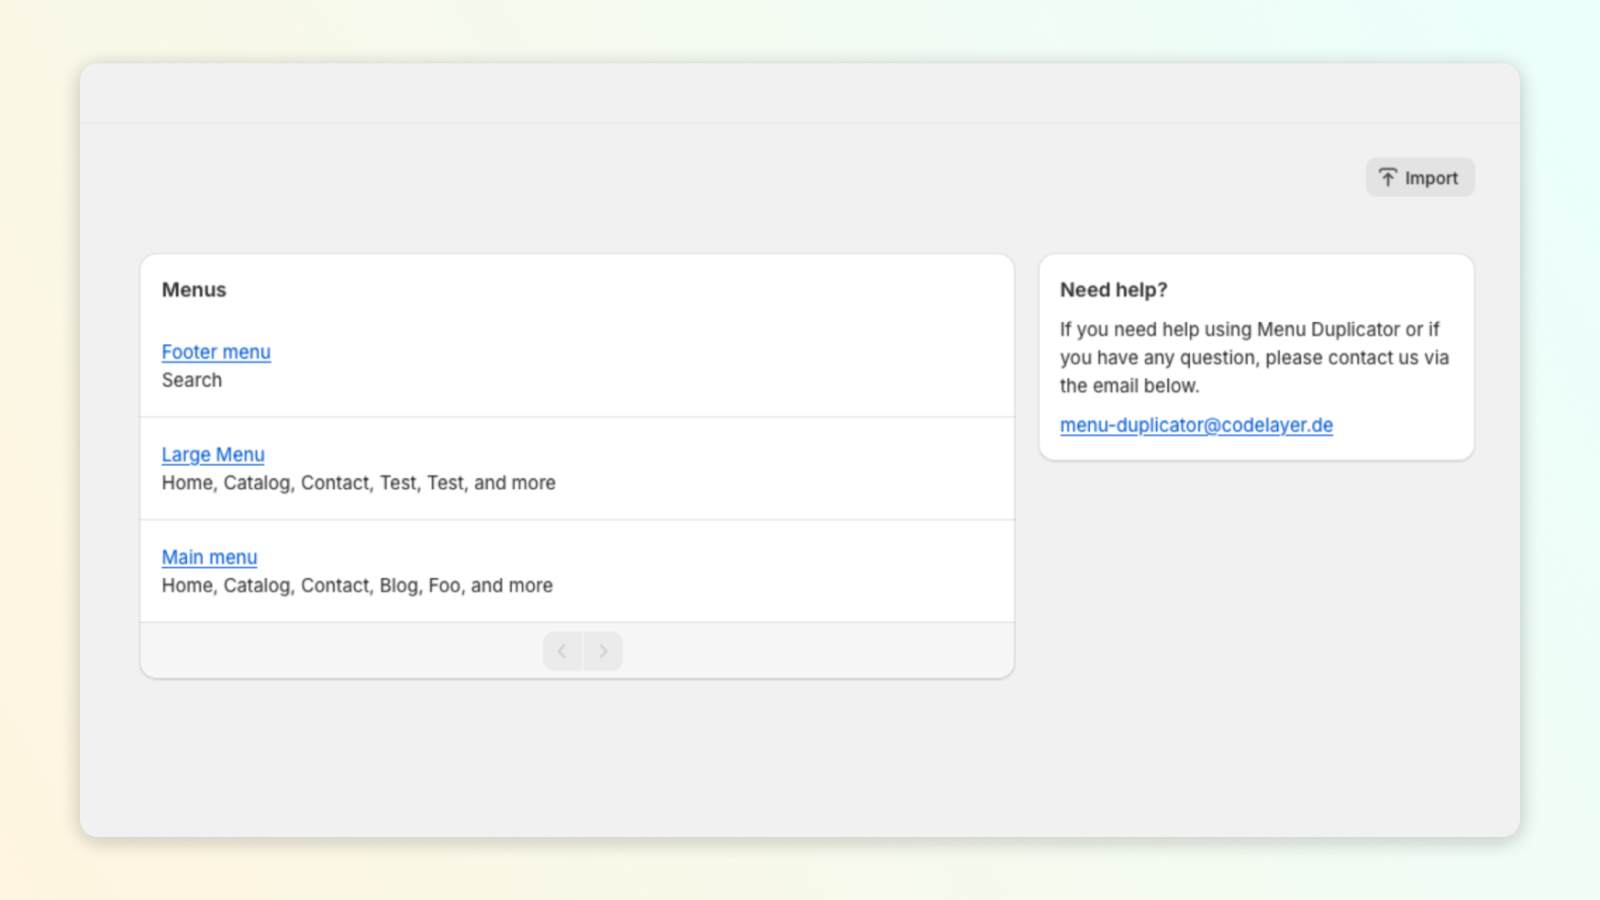Click the right chevron in pagination
Viewport: 1600px width, 900px height.
603,650
